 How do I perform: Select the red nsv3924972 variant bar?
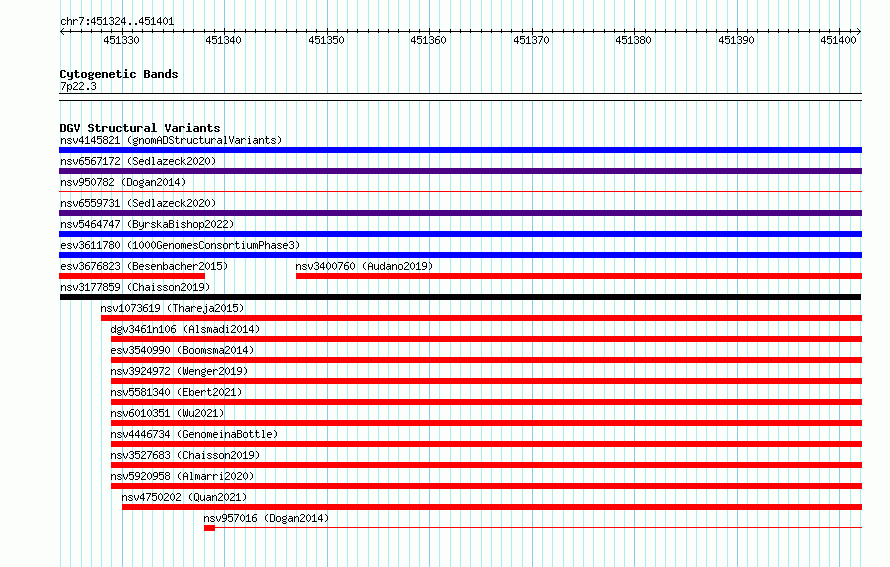(486, 381)
